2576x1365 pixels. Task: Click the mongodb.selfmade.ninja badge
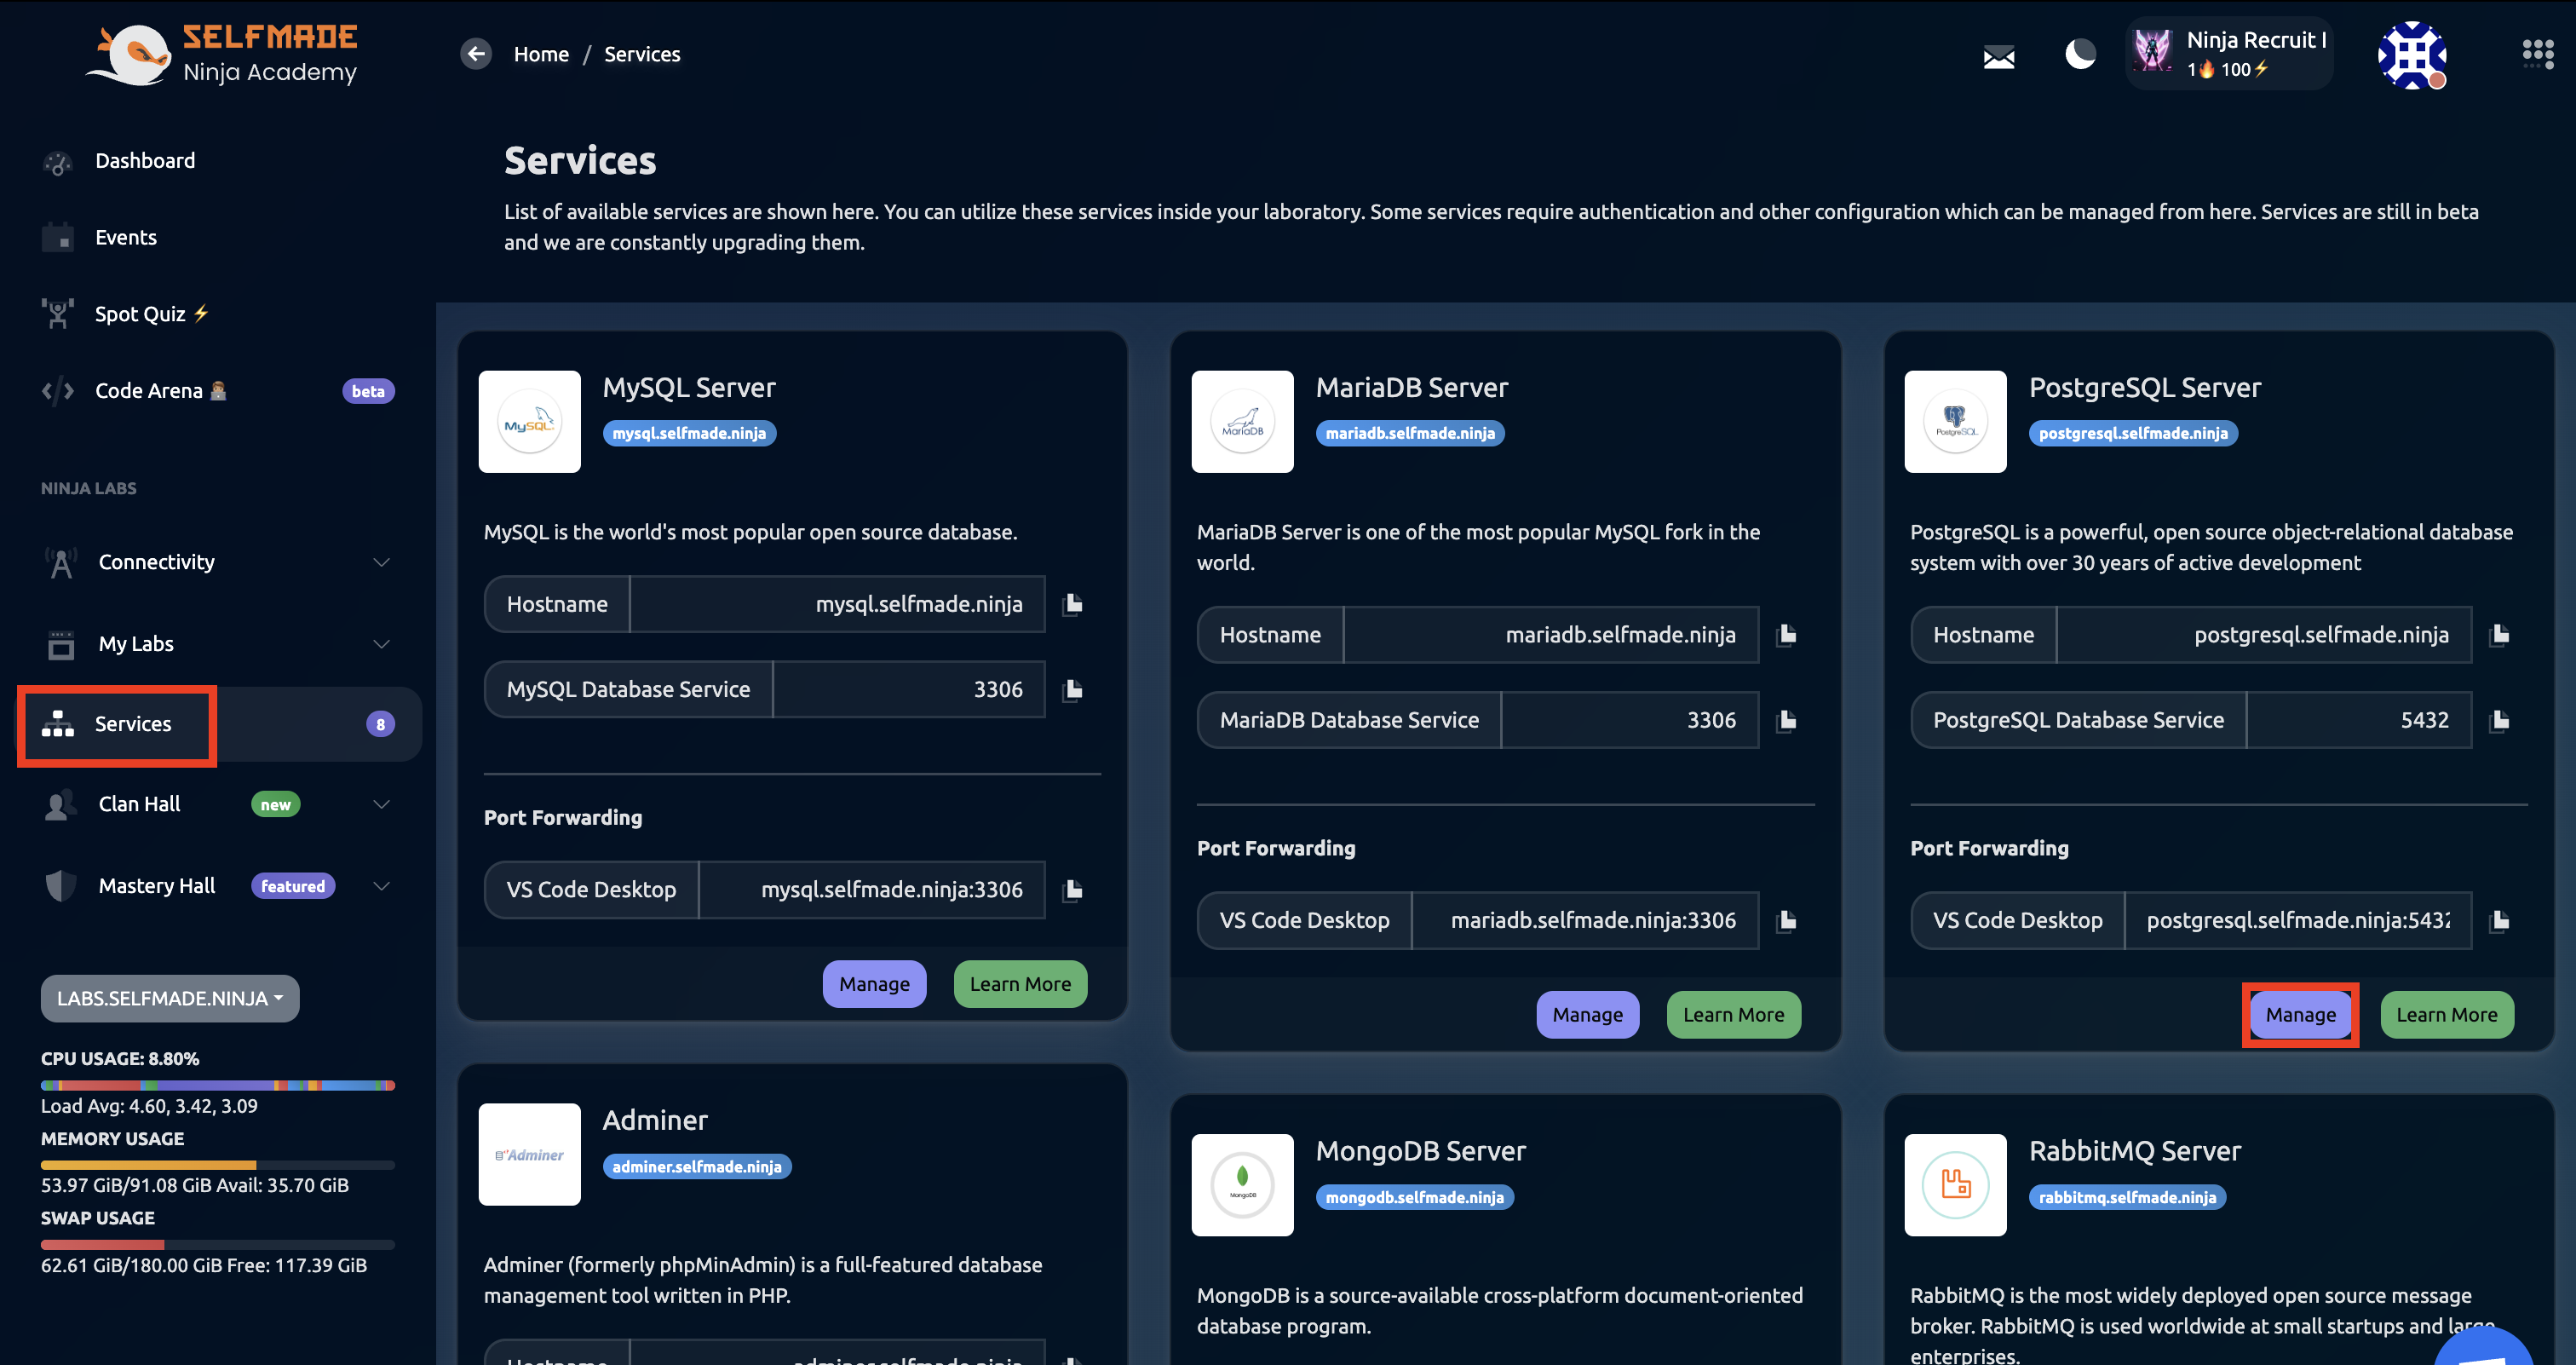1415,1197
